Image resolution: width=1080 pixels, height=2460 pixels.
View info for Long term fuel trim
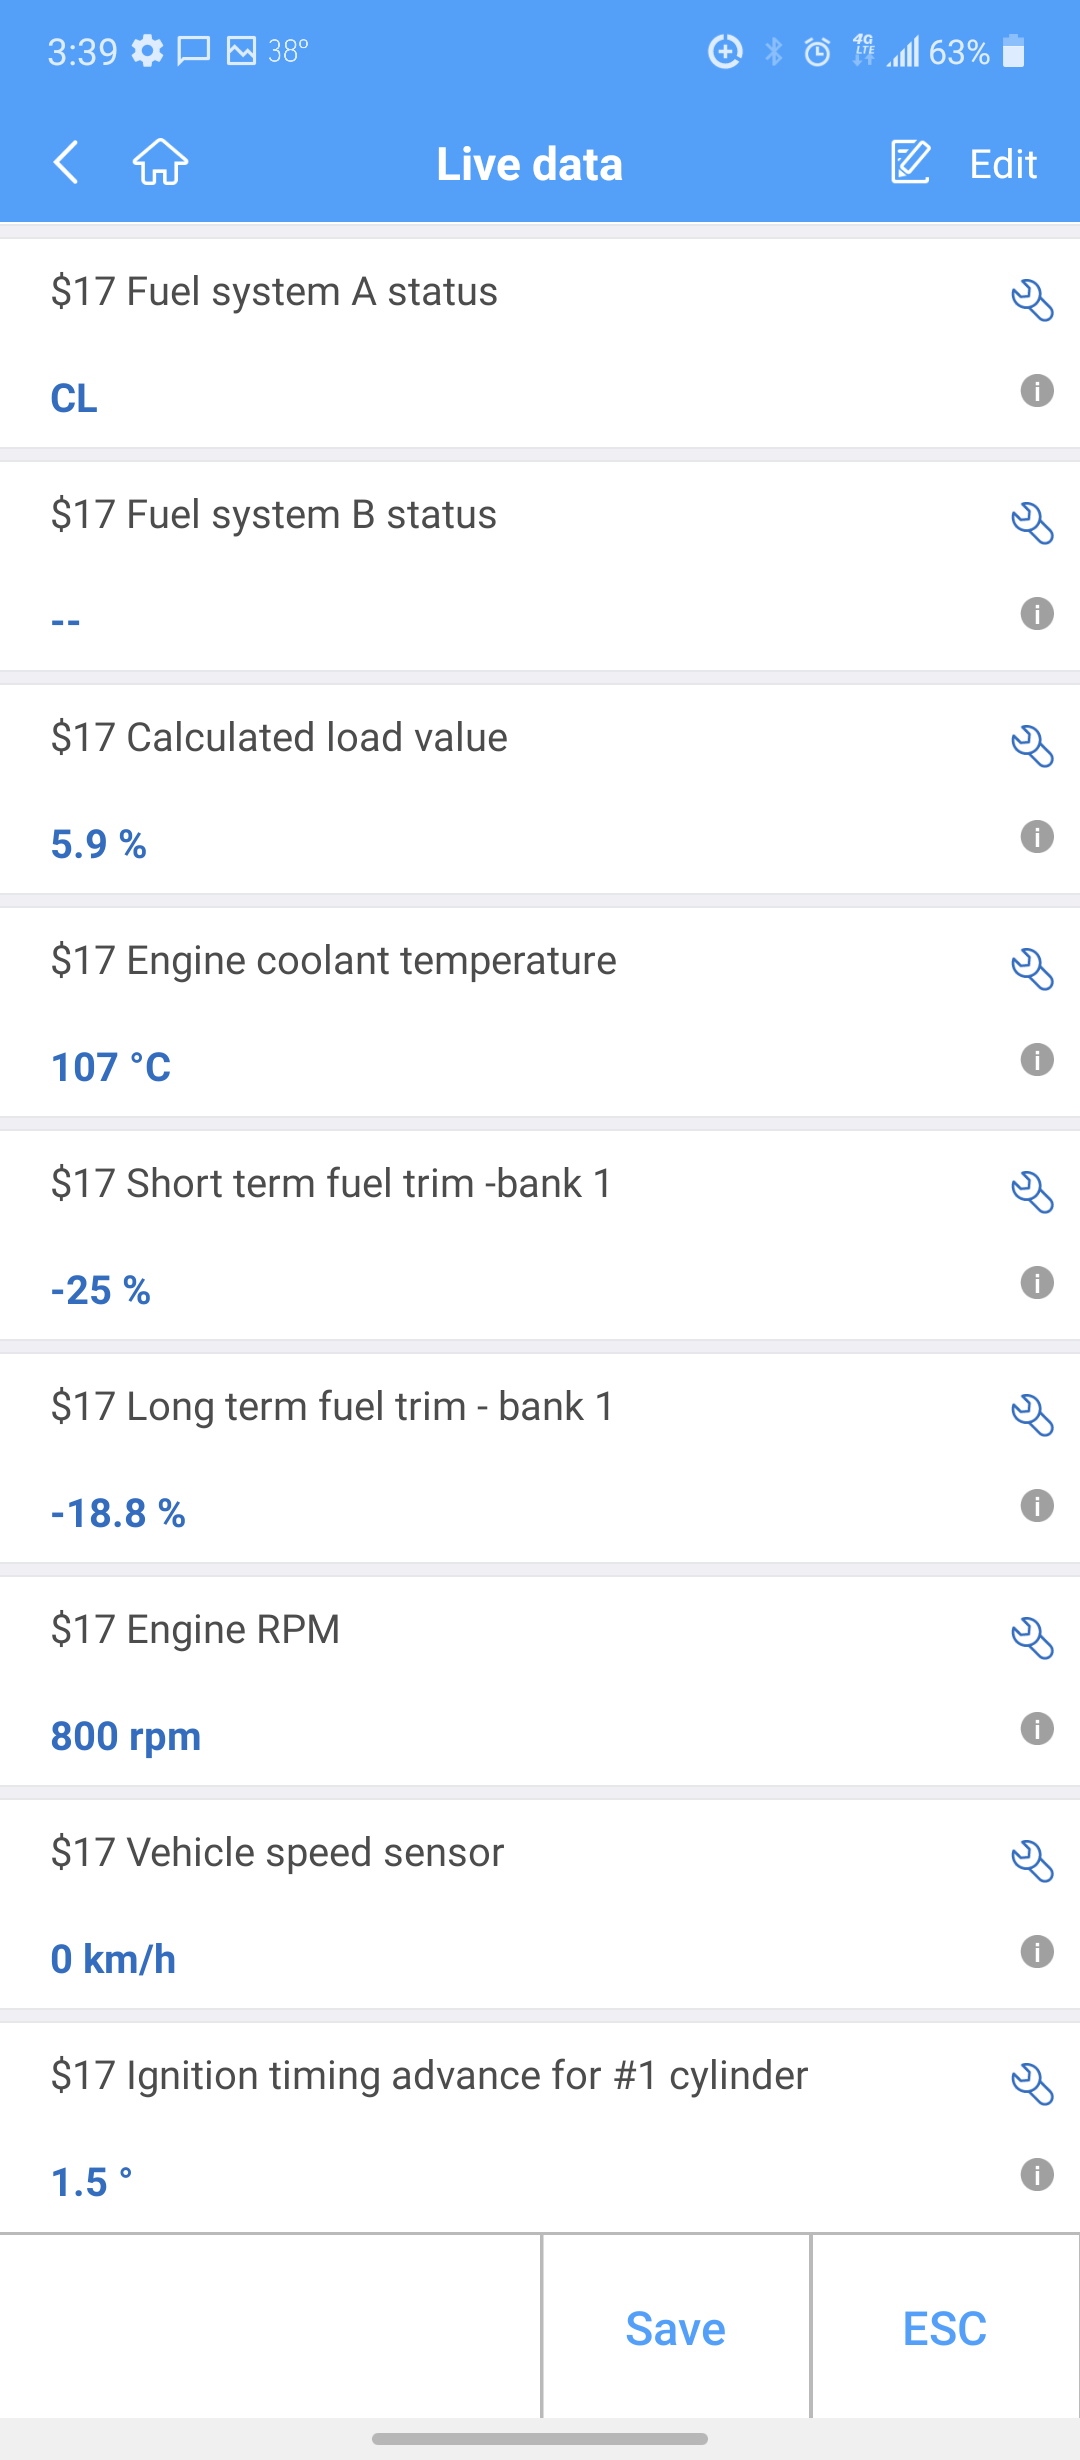1037,1505
